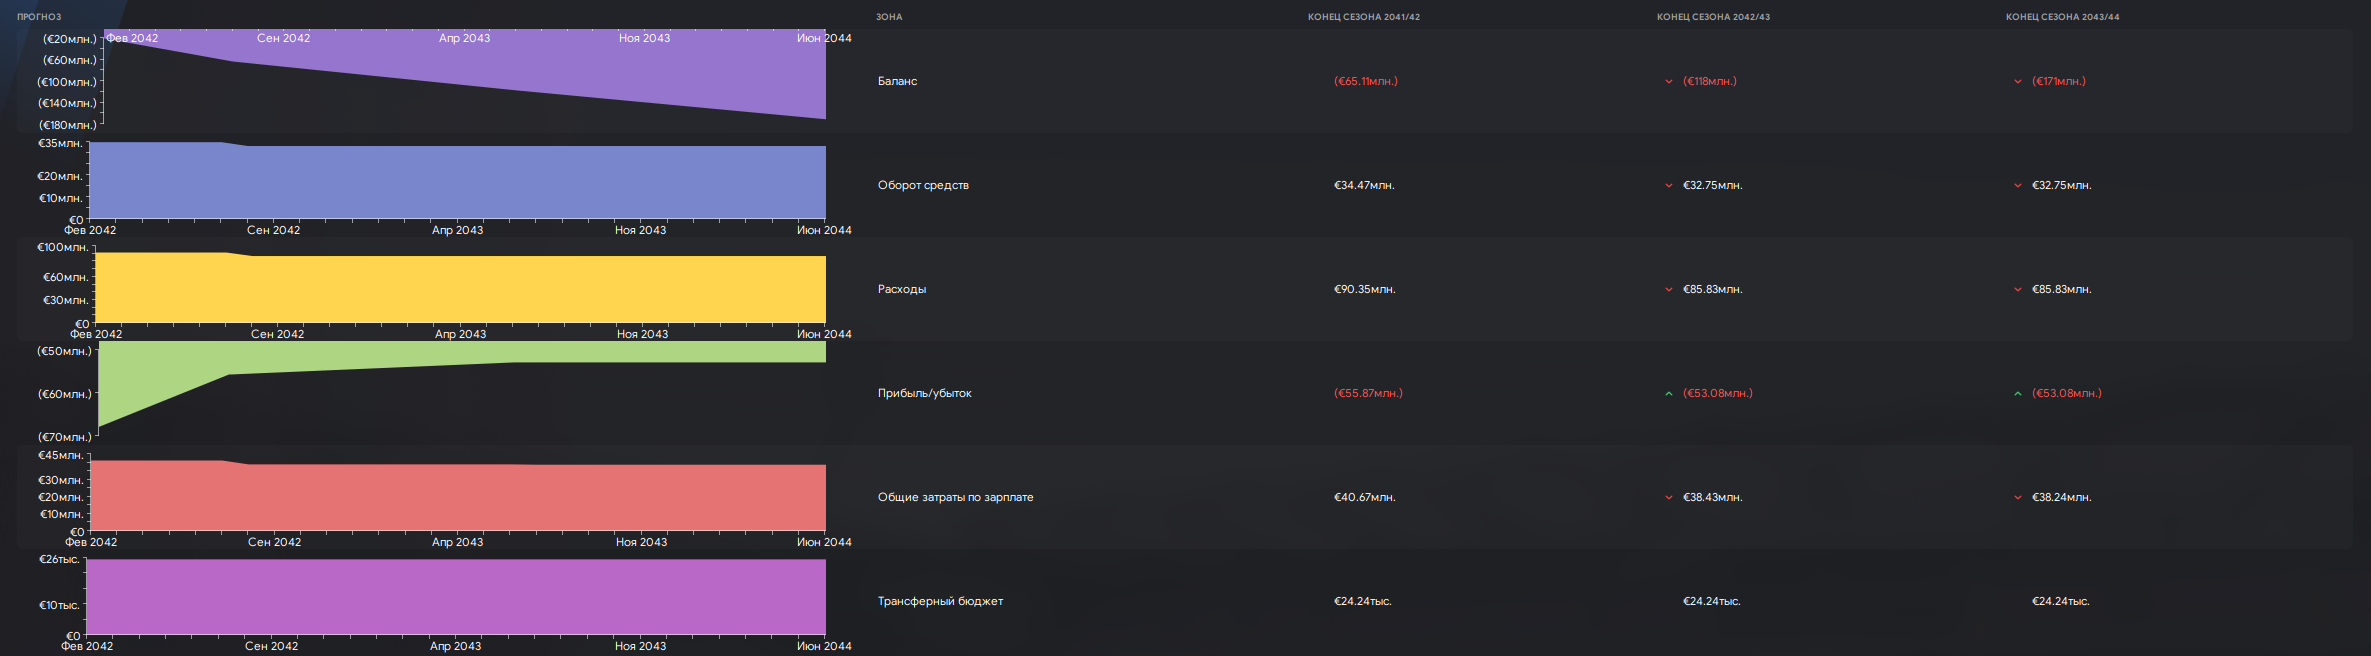Click the ПРОГНОЗ column header
The height and width of the screenshot is (656, 2371).
(39, 17)
